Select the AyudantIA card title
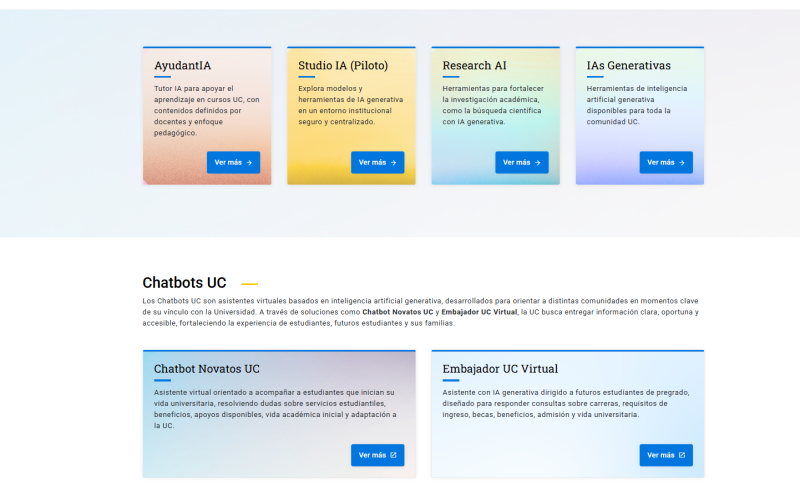The width and height of the screenshot is (800, 488). (x=183, y=65)
